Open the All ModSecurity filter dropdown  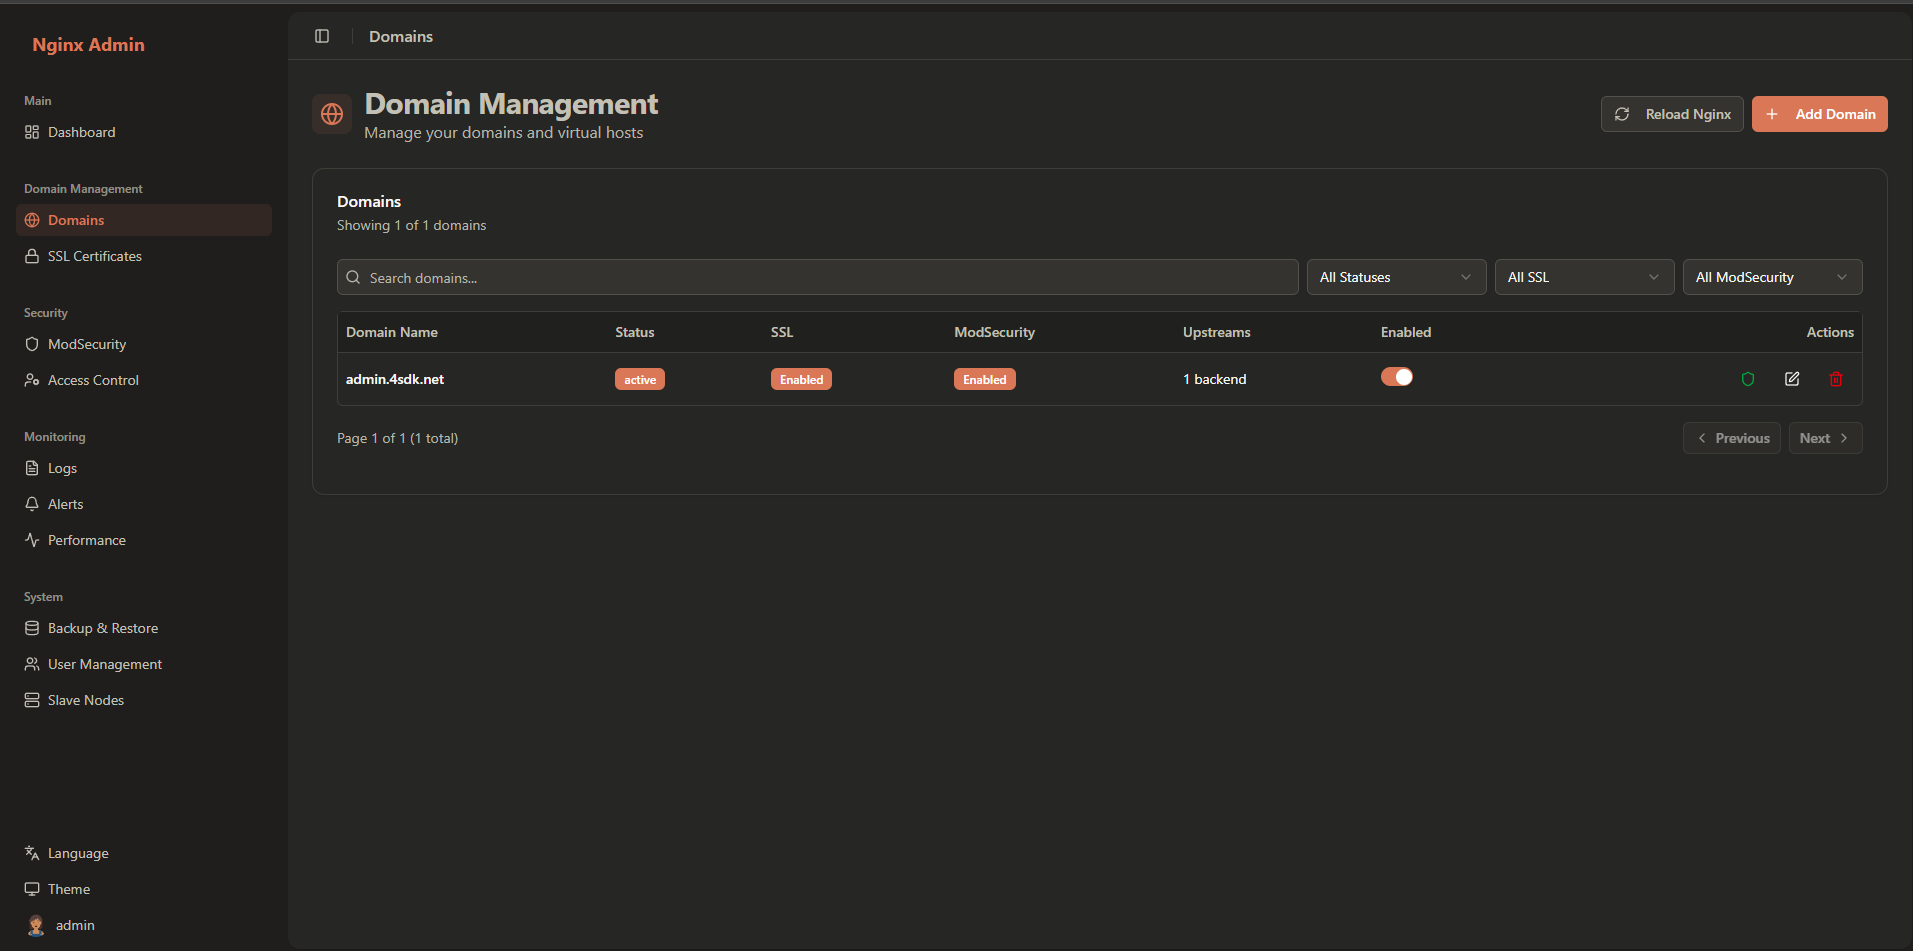pyautogui.click(x=1772, y=277)
